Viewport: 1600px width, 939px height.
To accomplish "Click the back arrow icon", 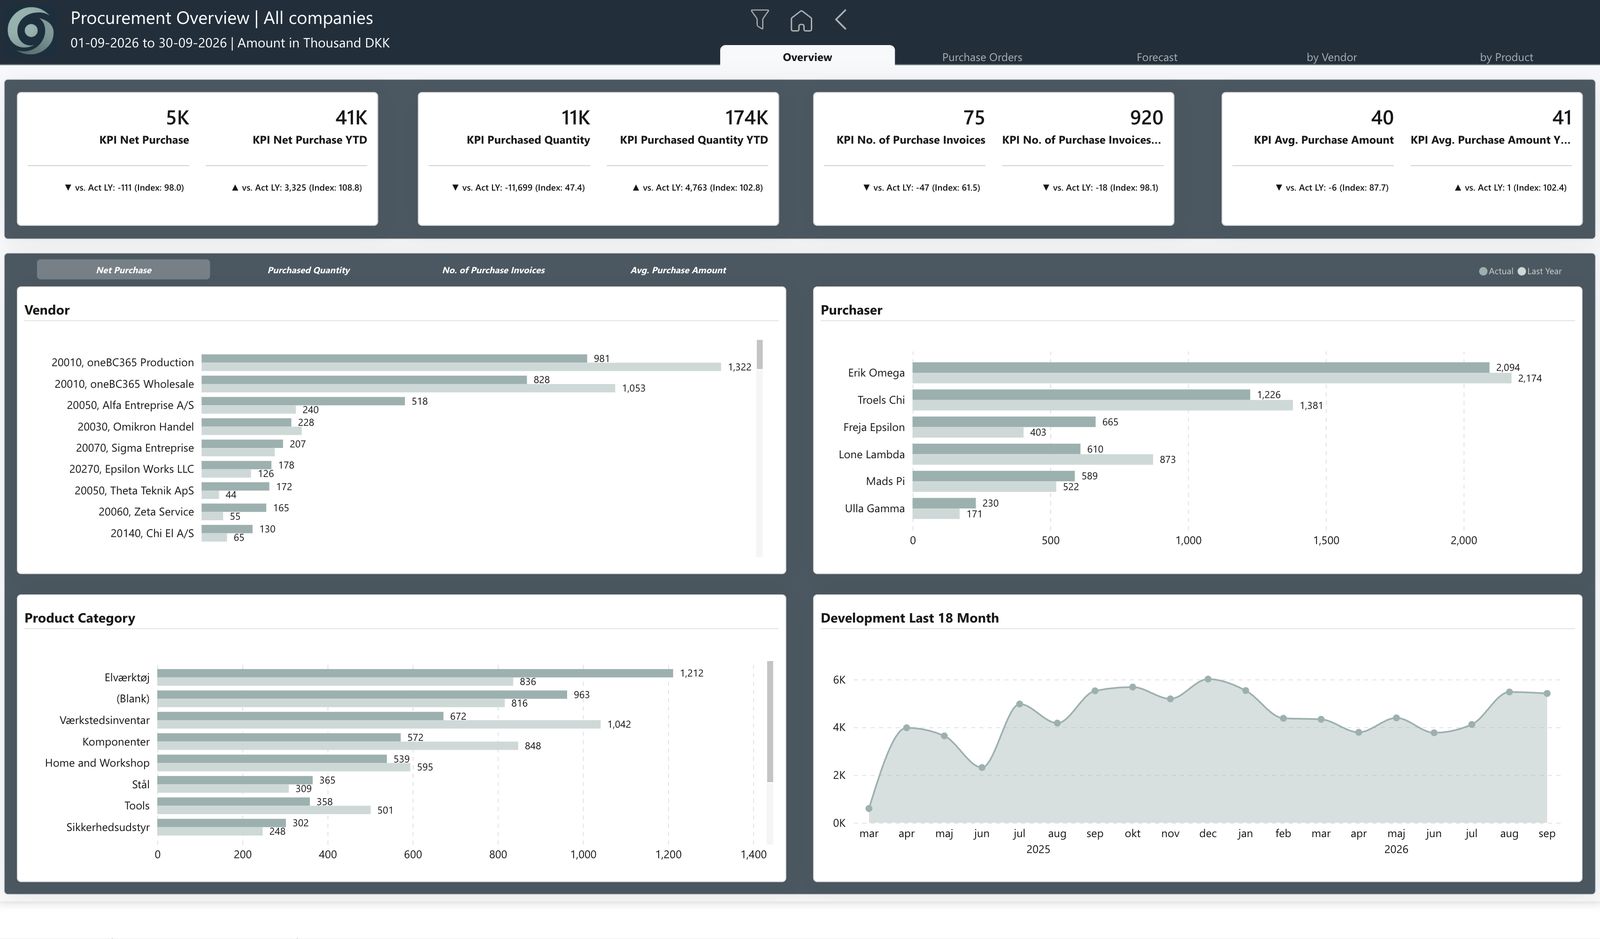I will 841,19.
